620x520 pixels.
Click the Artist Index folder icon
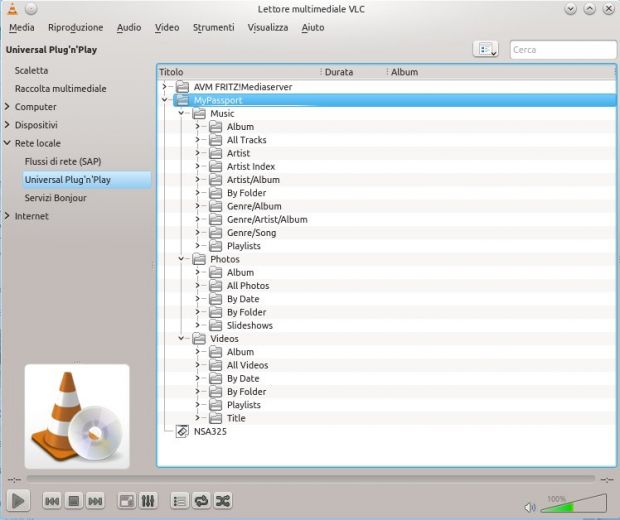[215, 166]
